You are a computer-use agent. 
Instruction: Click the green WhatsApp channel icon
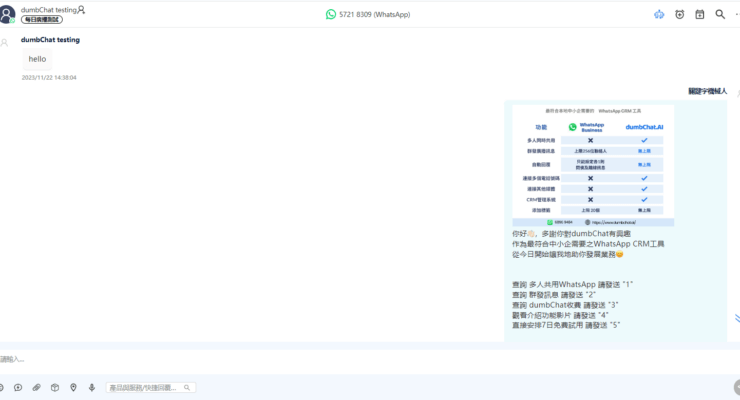click(331, 15)
